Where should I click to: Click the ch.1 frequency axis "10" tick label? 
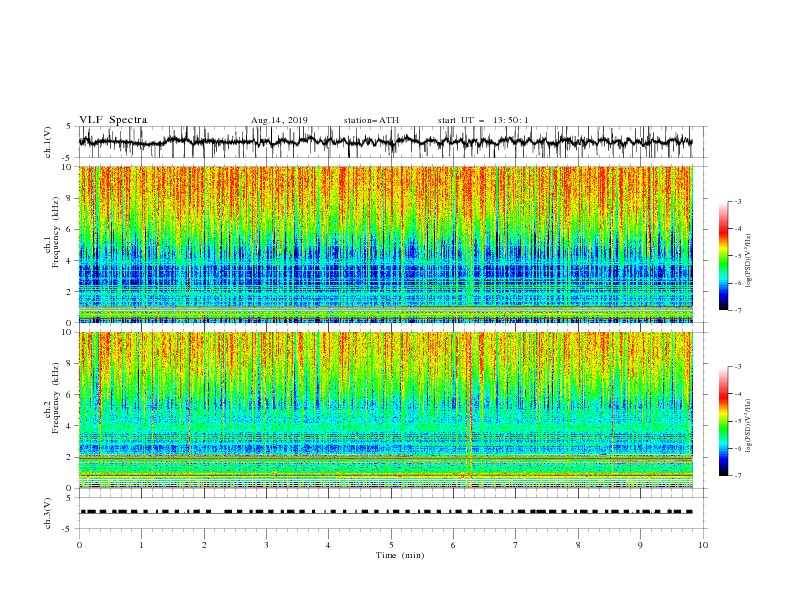(x=69, y=167)
